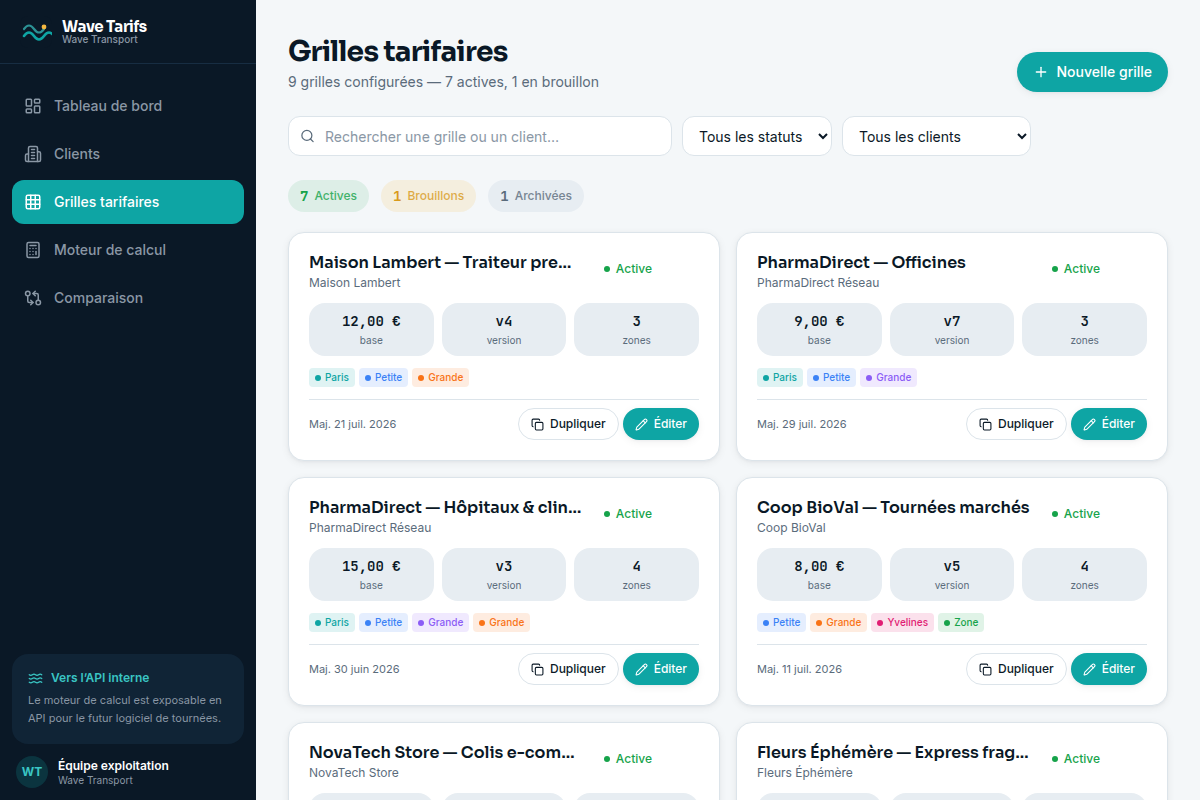Click the Zone tag on Coop BioVal card
This screenshot has height=800, width=1200.
point(961,623)
